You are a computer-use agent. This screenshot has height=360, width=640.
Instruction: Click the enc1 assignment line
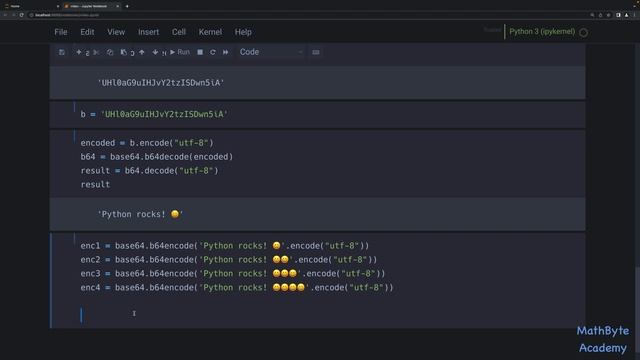point(224,246)
